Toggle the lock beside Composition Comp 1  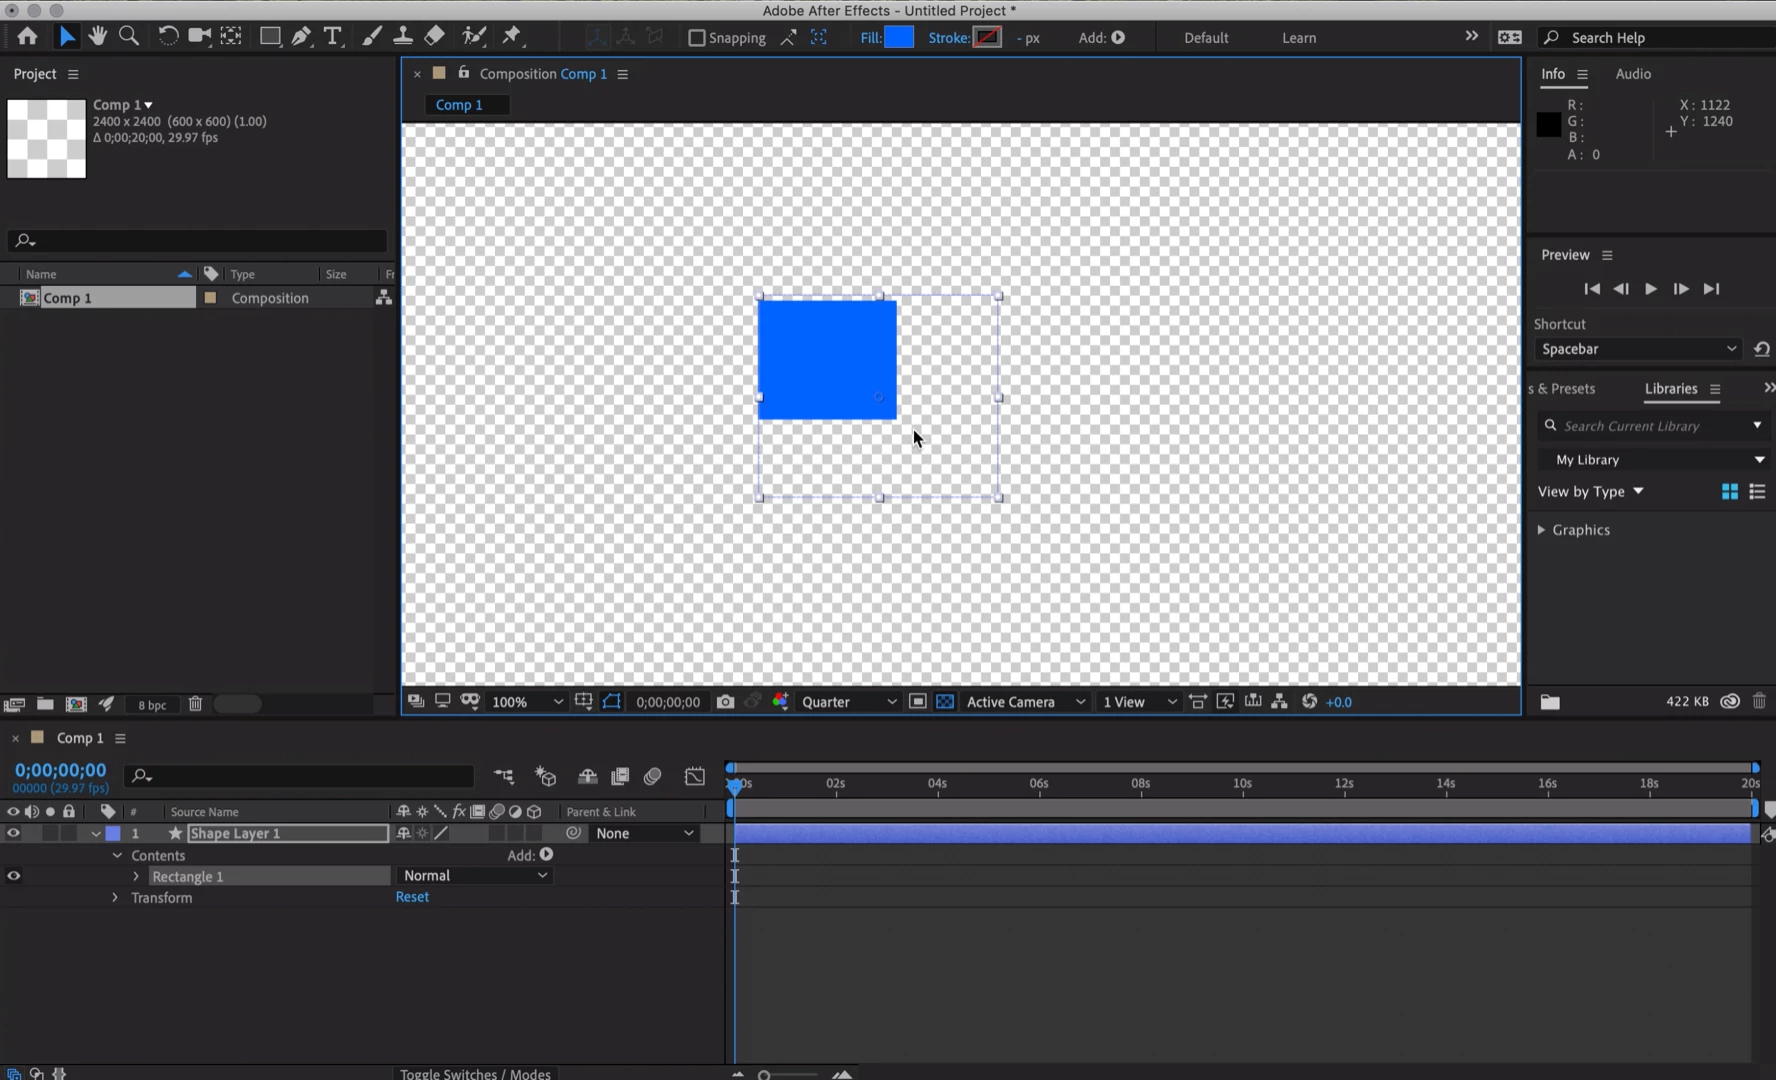pos(464,73)
